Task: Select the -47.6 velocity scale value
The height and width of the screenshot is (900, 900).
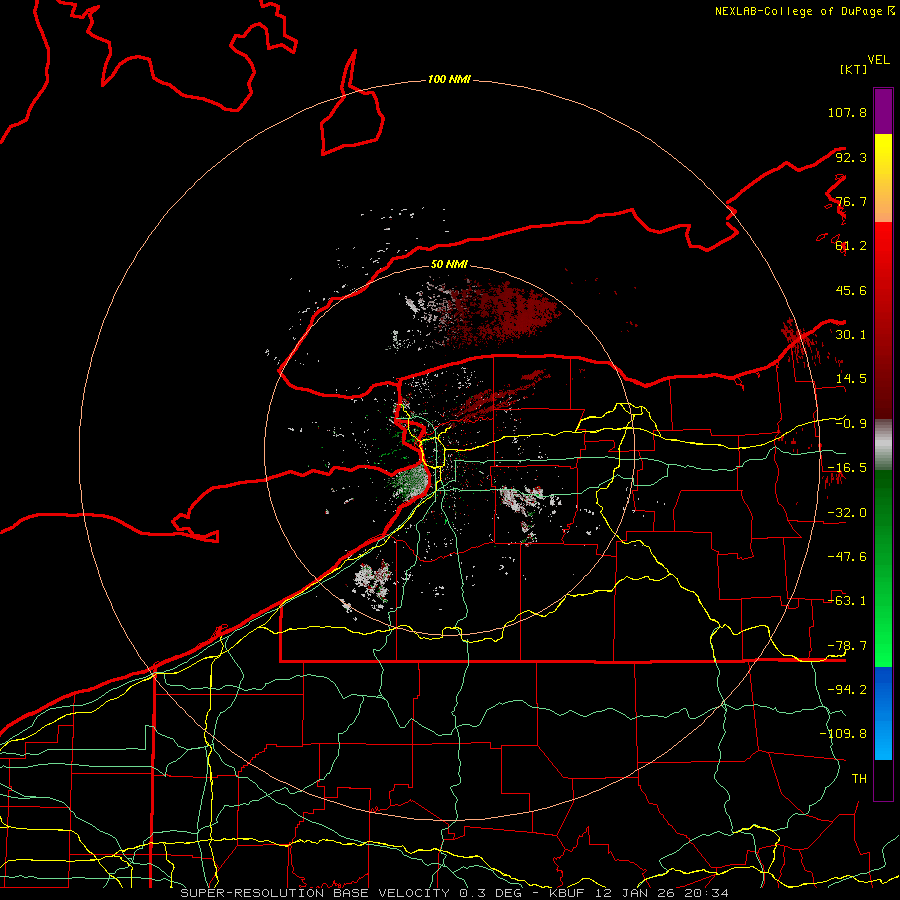Action: click(847, 557)
